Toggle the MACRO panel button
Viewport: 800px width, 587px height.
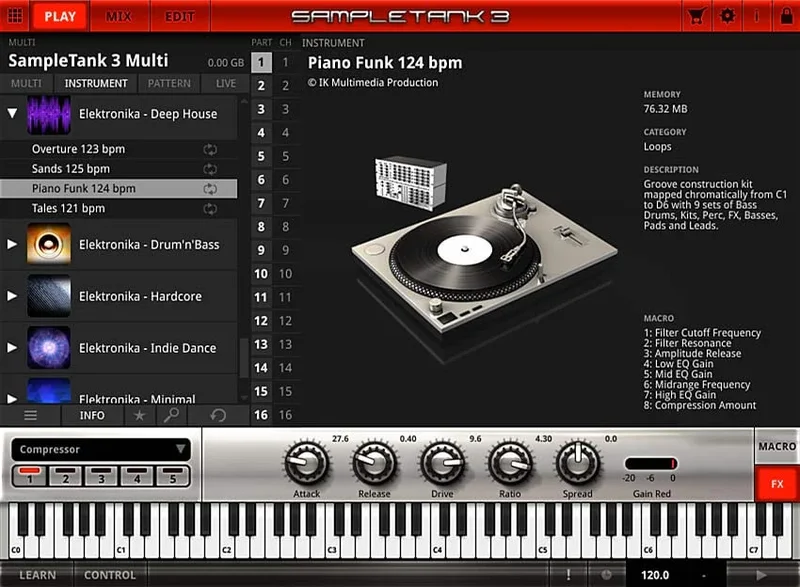(x=777, y=446)
